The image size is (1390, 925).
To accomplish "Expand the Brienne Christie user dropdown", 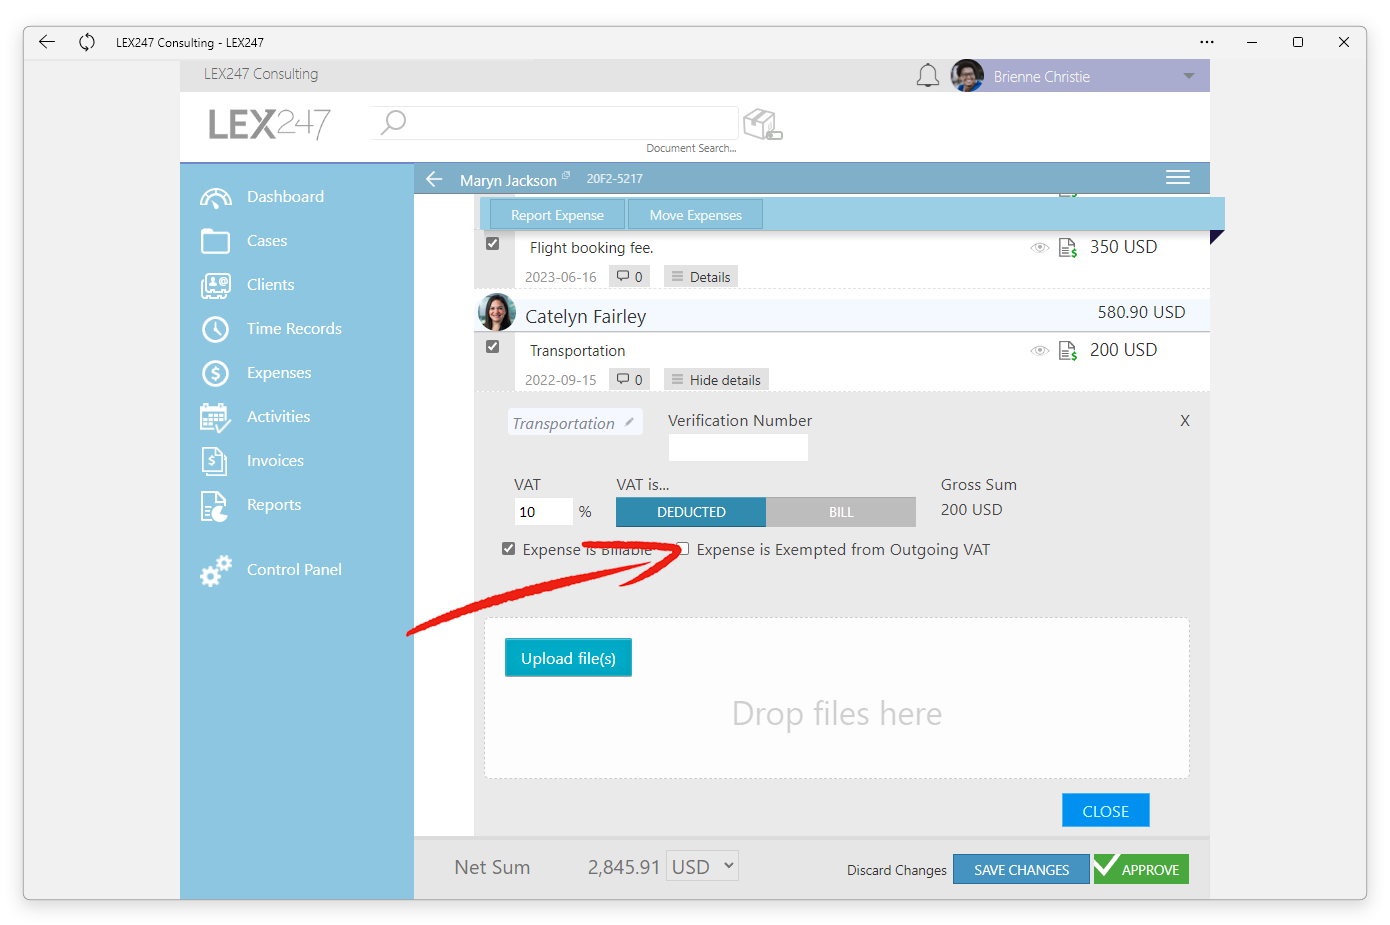I will click(x=1189, y=77).
